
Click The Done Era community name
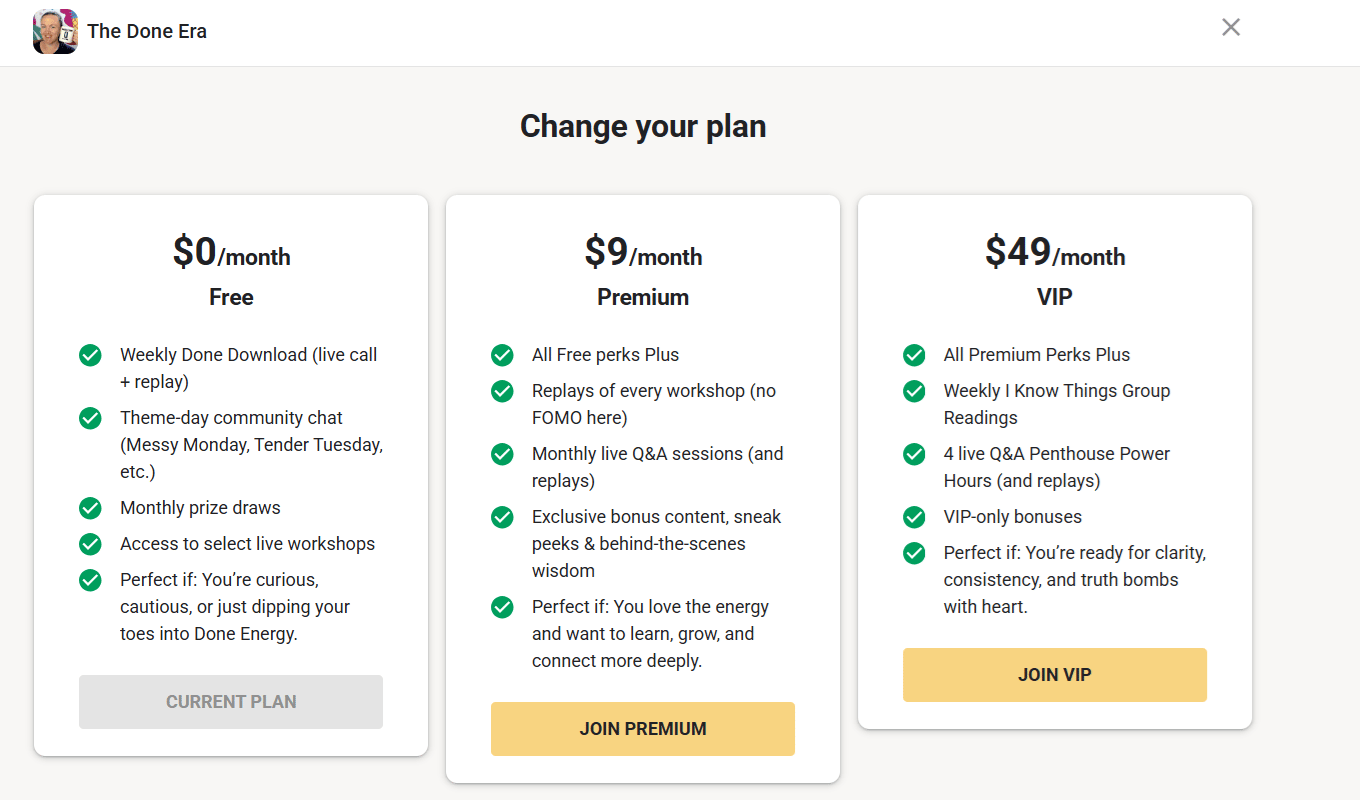point(147,31)
